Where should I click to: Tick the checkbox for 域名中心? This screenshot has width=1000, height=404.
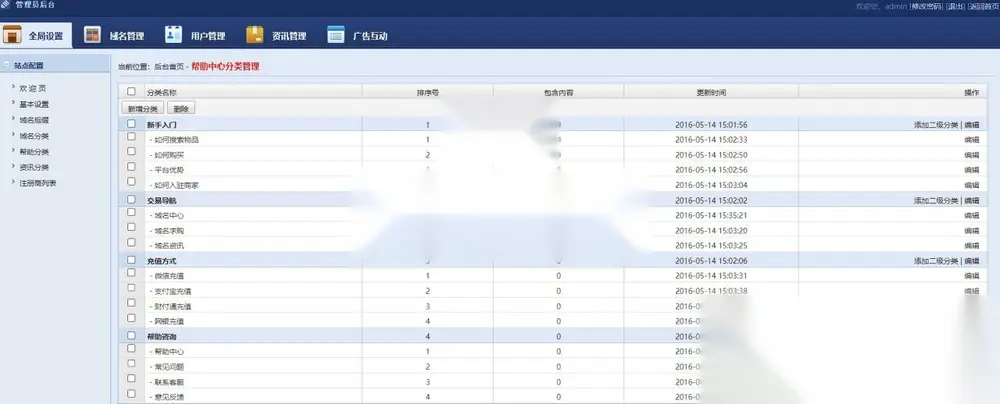[131, 212]
